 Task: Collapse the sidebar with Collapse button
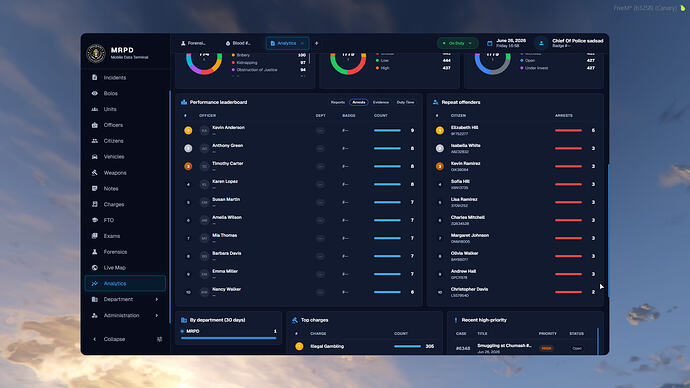(x=114, y=339)
